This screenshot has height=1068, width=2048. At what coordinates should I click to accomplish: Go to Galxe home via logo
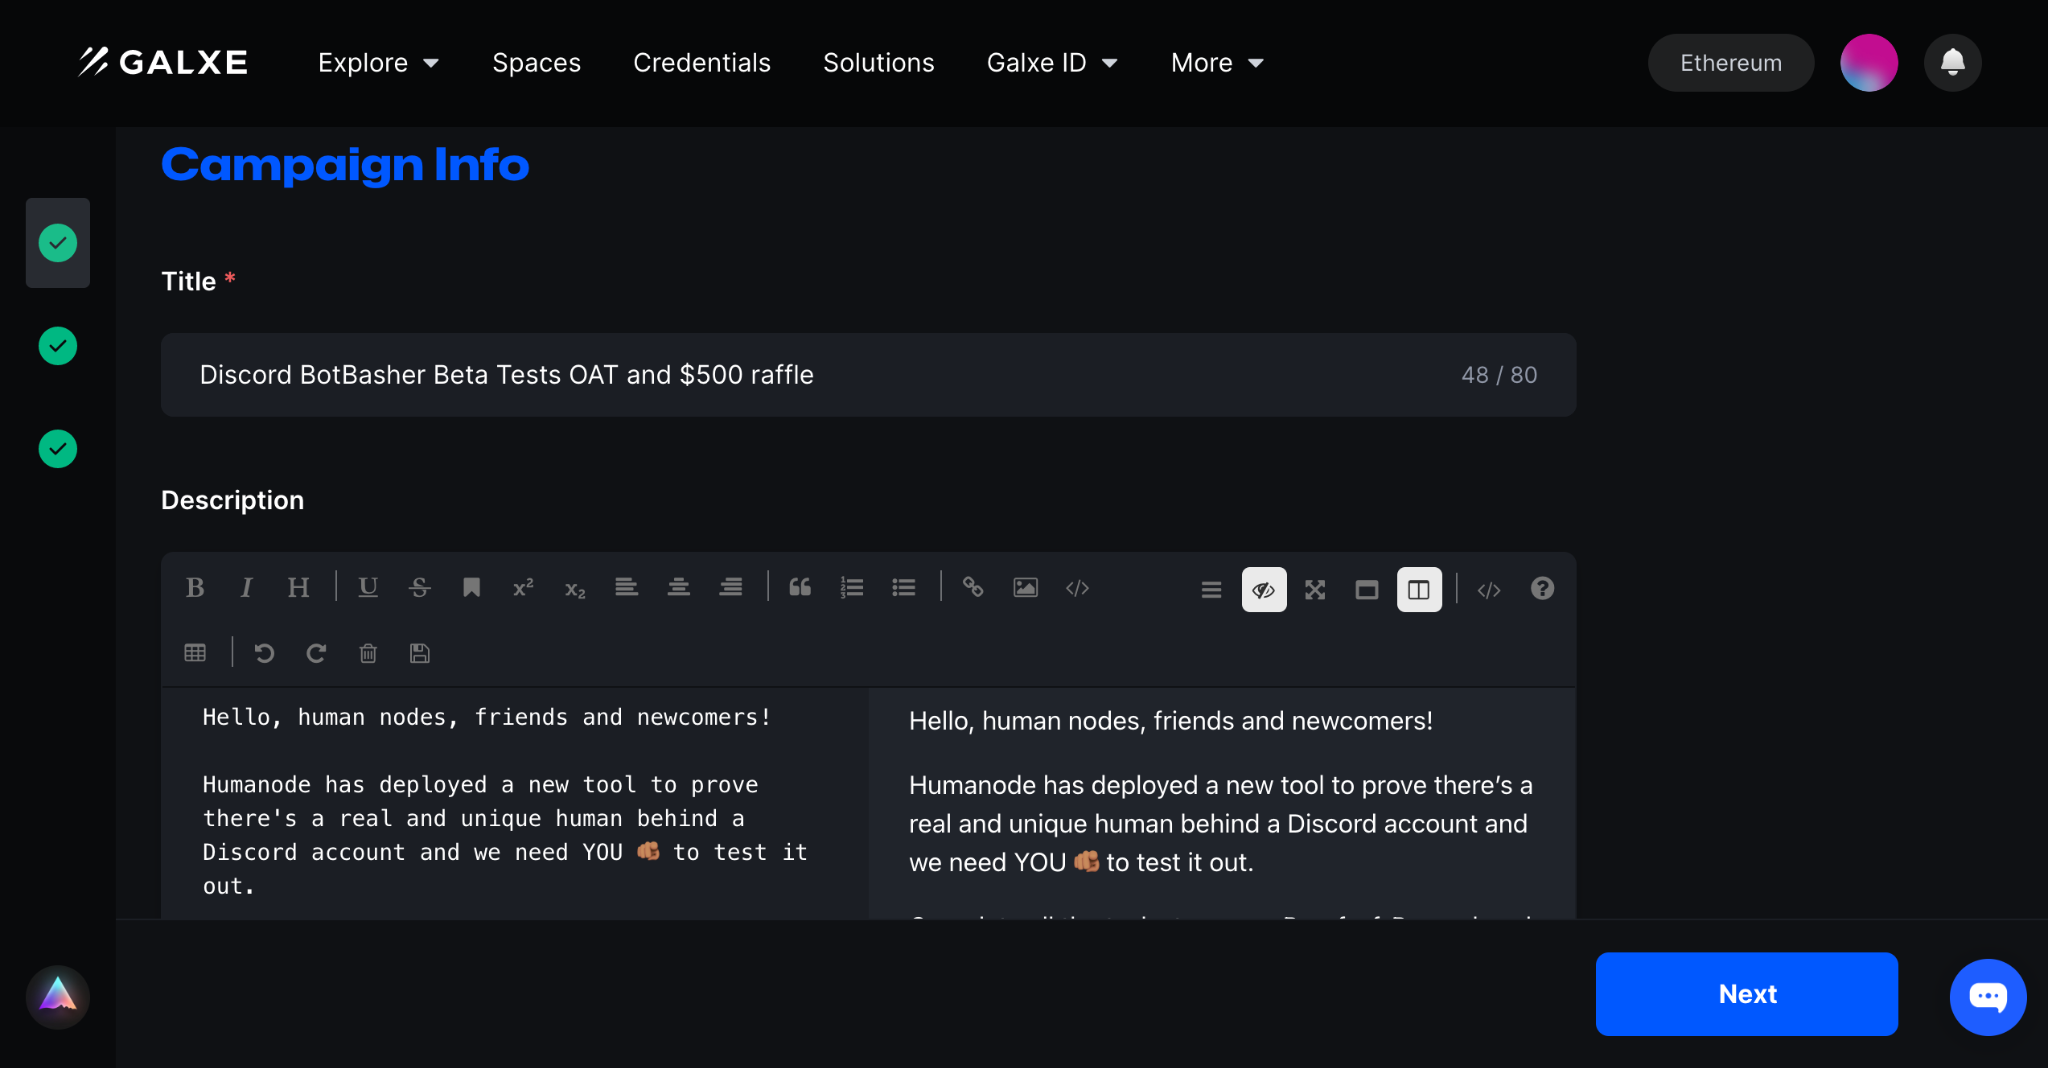pos(163,62)
